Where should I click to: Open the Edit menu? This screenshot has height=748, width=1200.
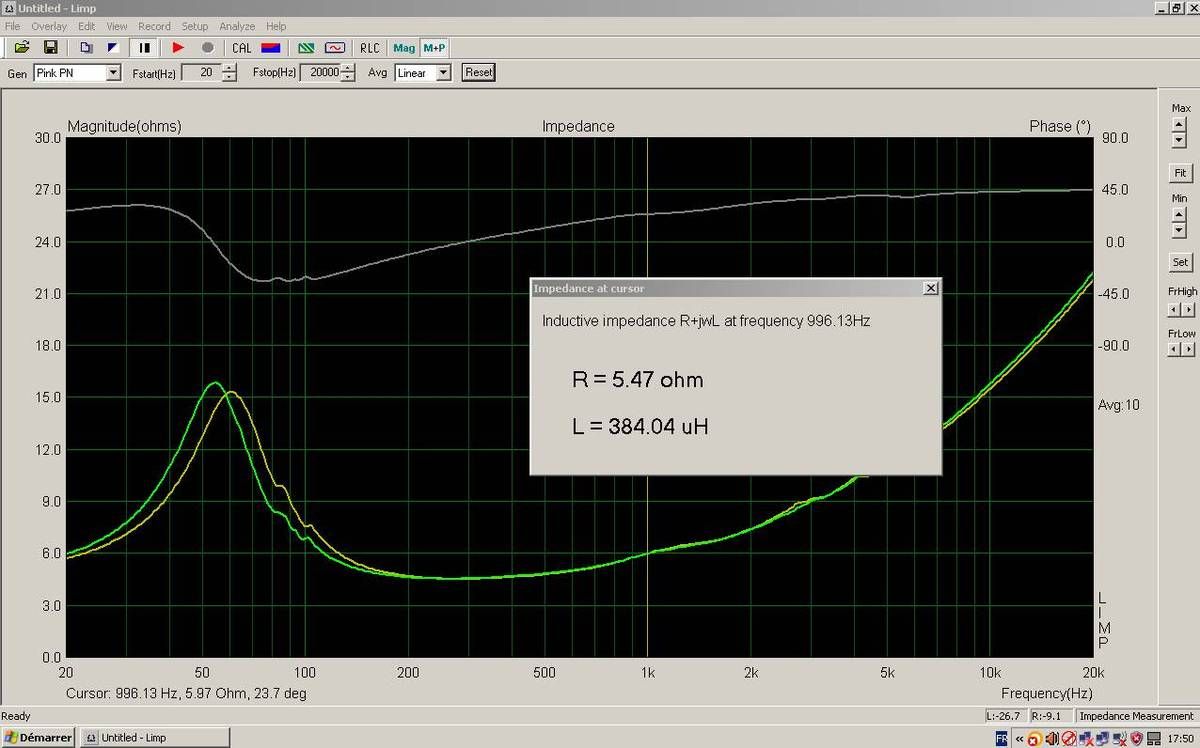click(x=87, y=26)
